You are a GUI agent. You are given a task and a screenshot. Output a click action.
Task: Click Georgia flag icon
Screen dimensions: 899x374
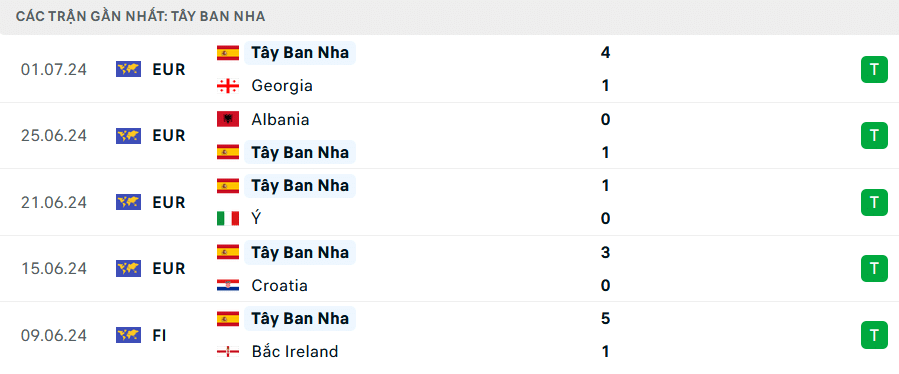(x=228, y=86)
